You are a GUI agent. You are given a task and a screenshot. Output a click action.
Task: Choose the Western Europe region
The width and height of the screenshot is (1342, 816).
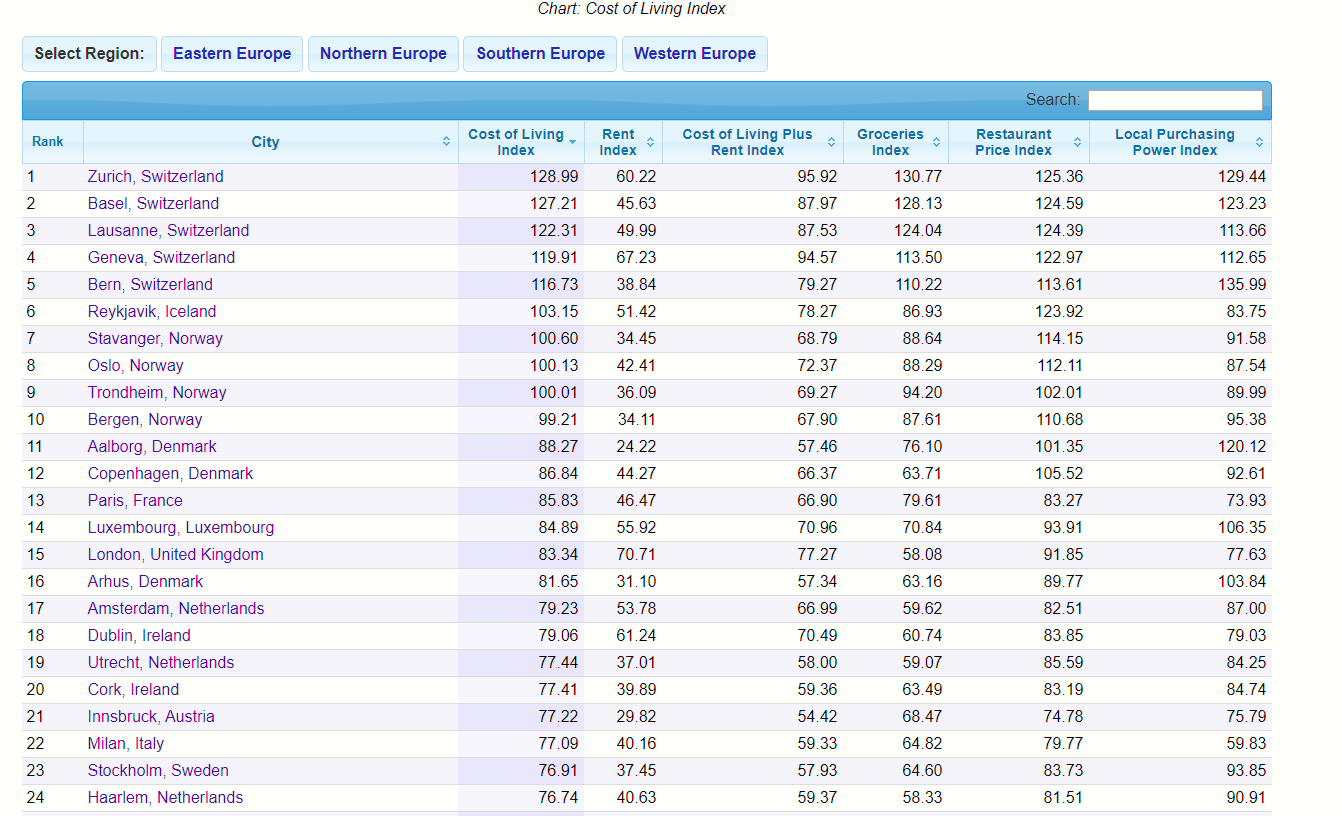pyautogui.click(x=694, y=54)
